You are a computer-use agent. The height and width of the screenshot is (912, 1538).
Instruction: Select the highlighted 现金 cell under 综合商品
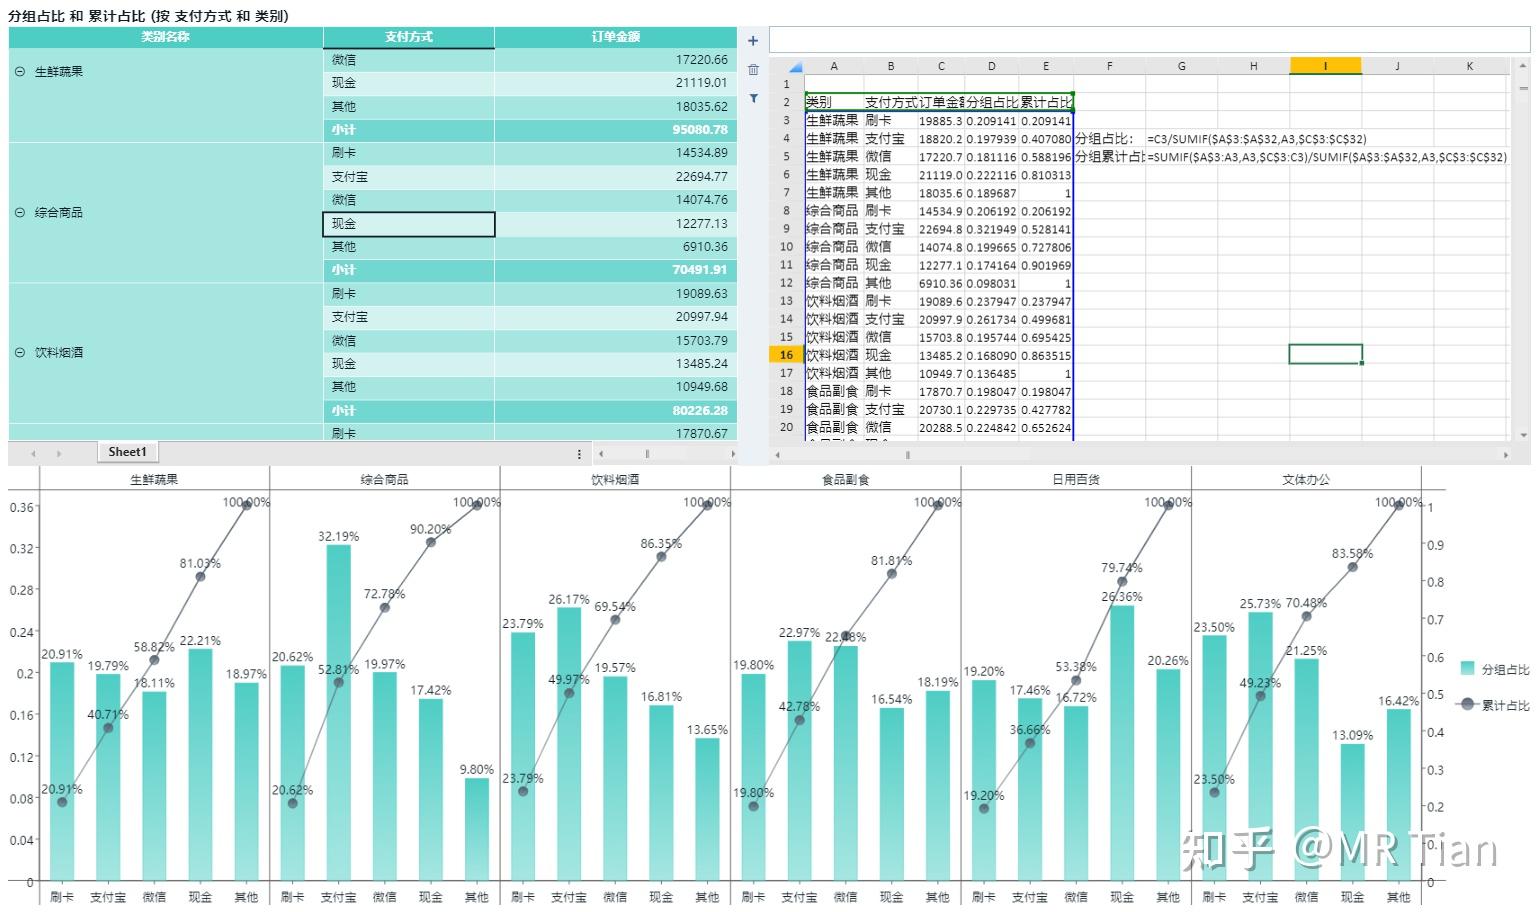[x=409, y=224]
